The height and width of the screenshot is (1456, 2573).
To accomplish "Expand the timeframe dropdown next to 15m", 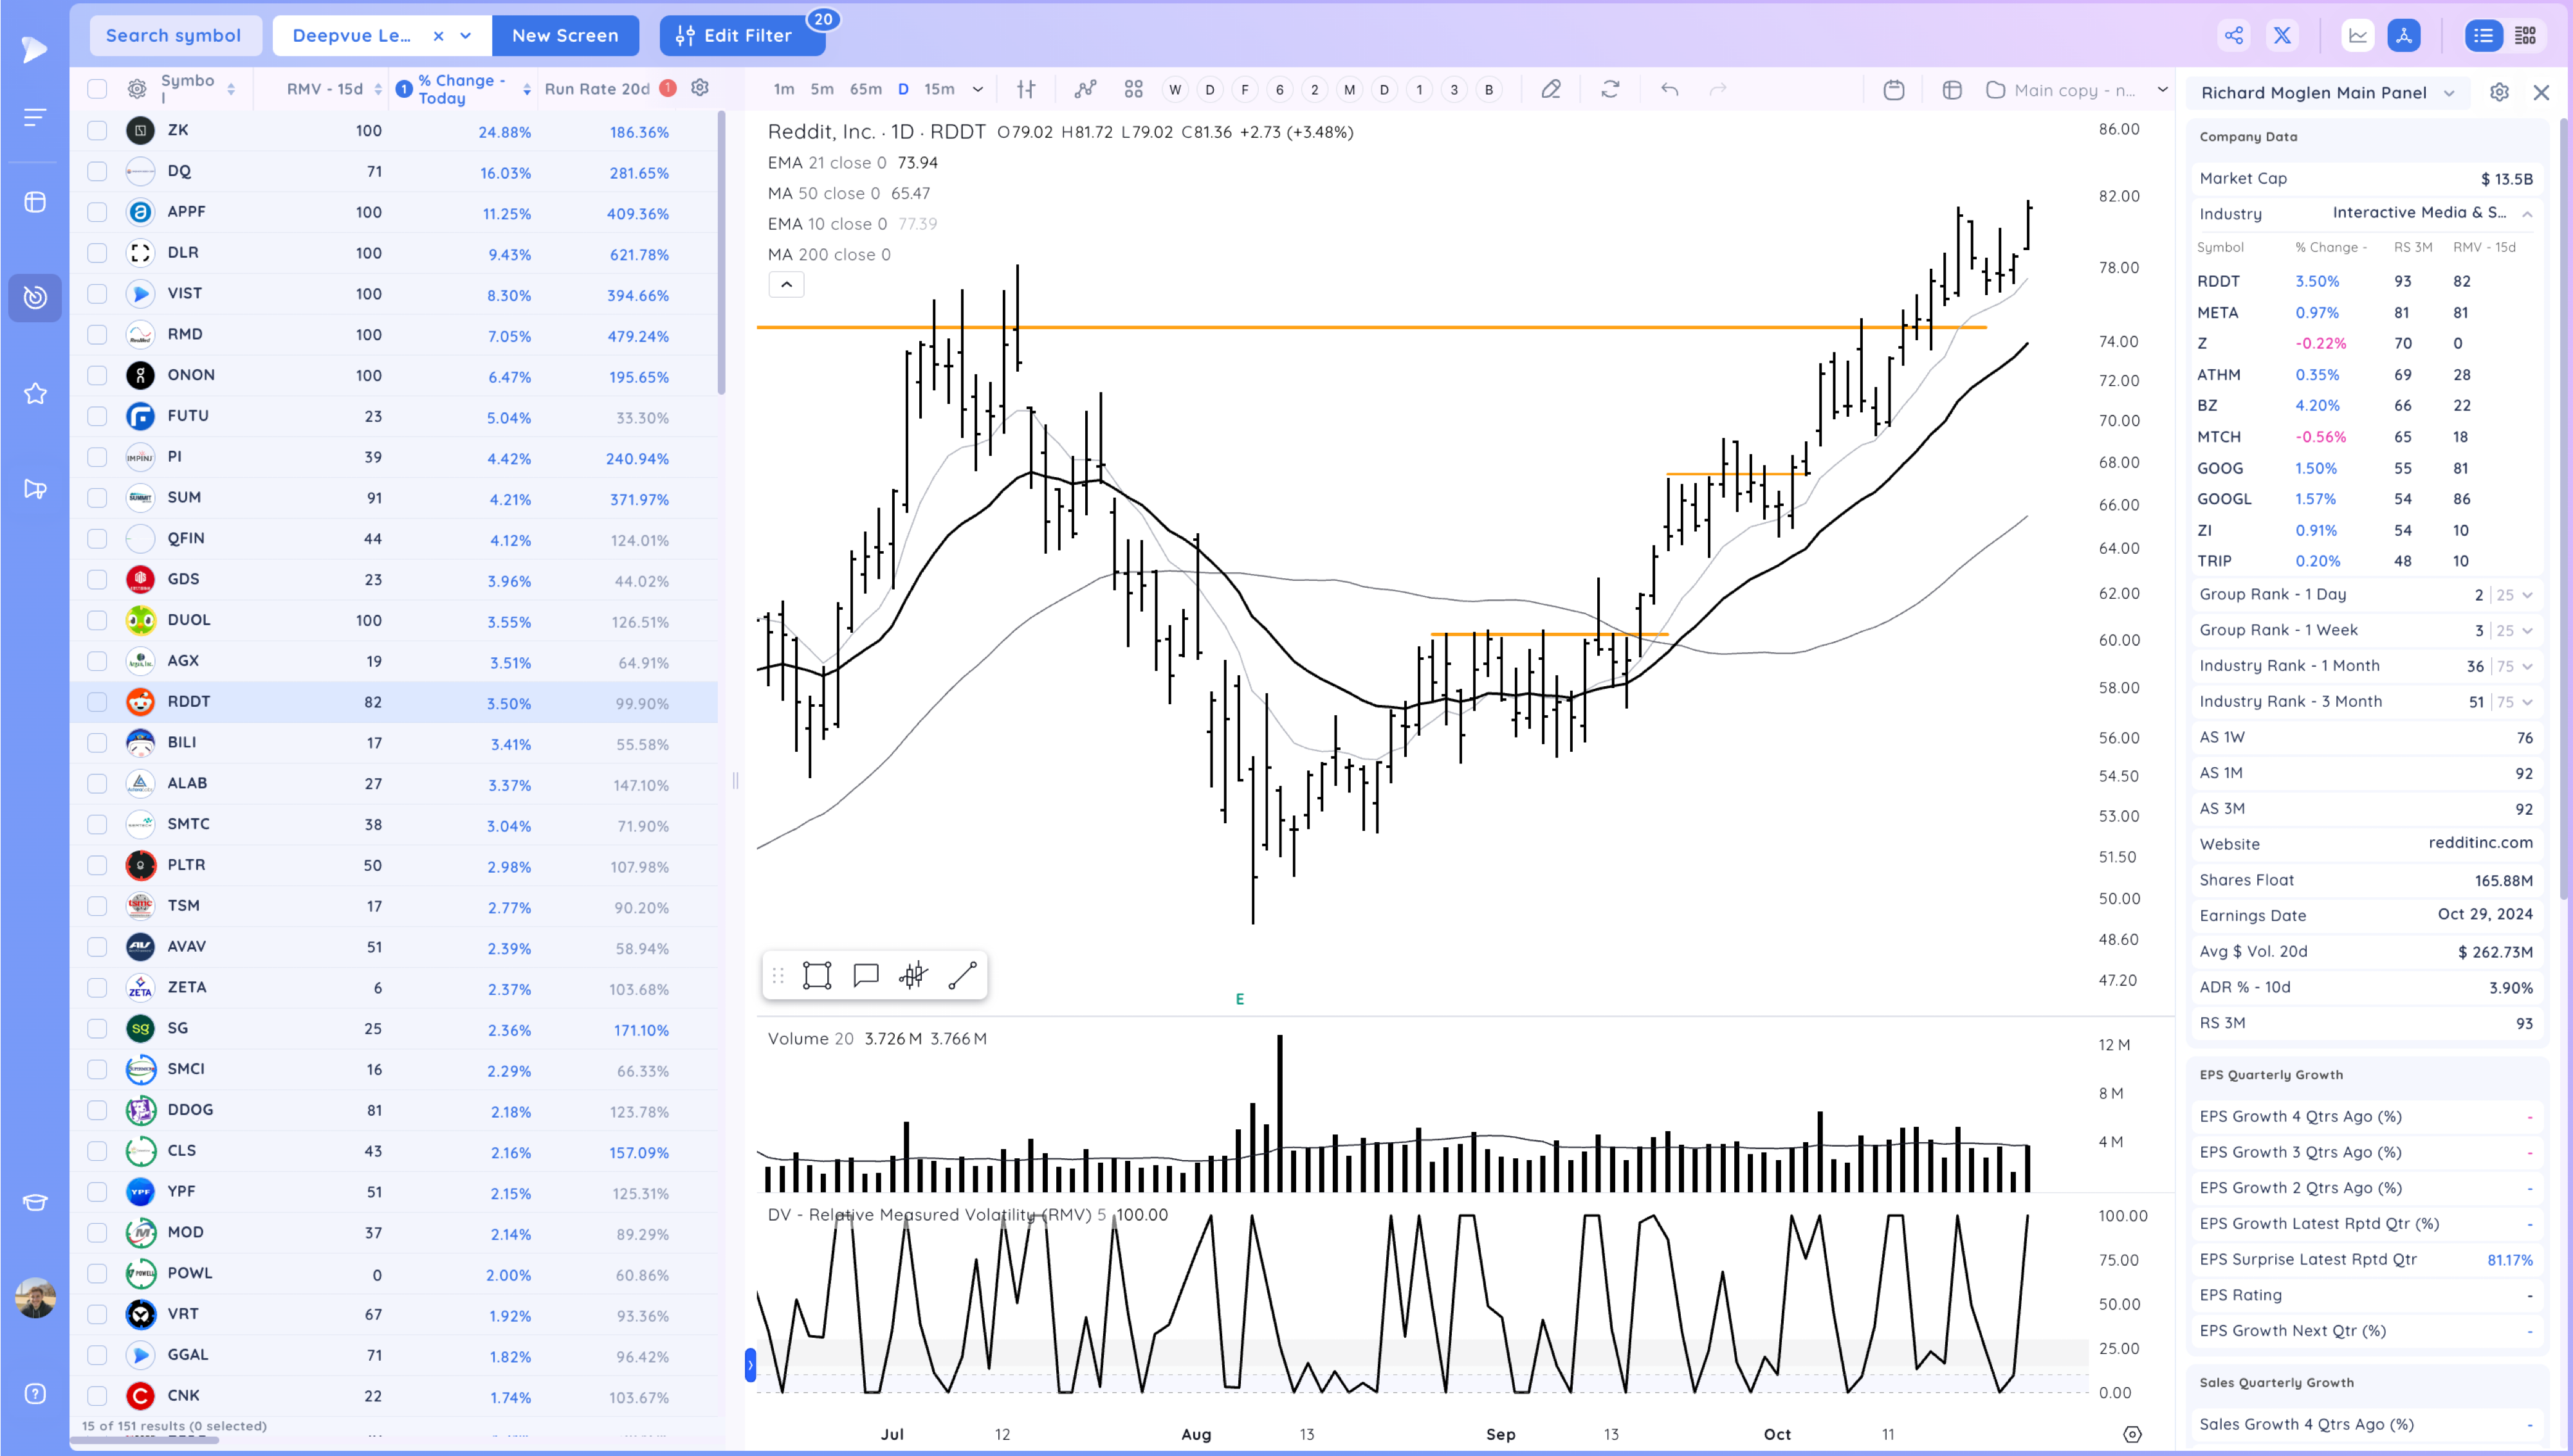I will coord(978,90).
